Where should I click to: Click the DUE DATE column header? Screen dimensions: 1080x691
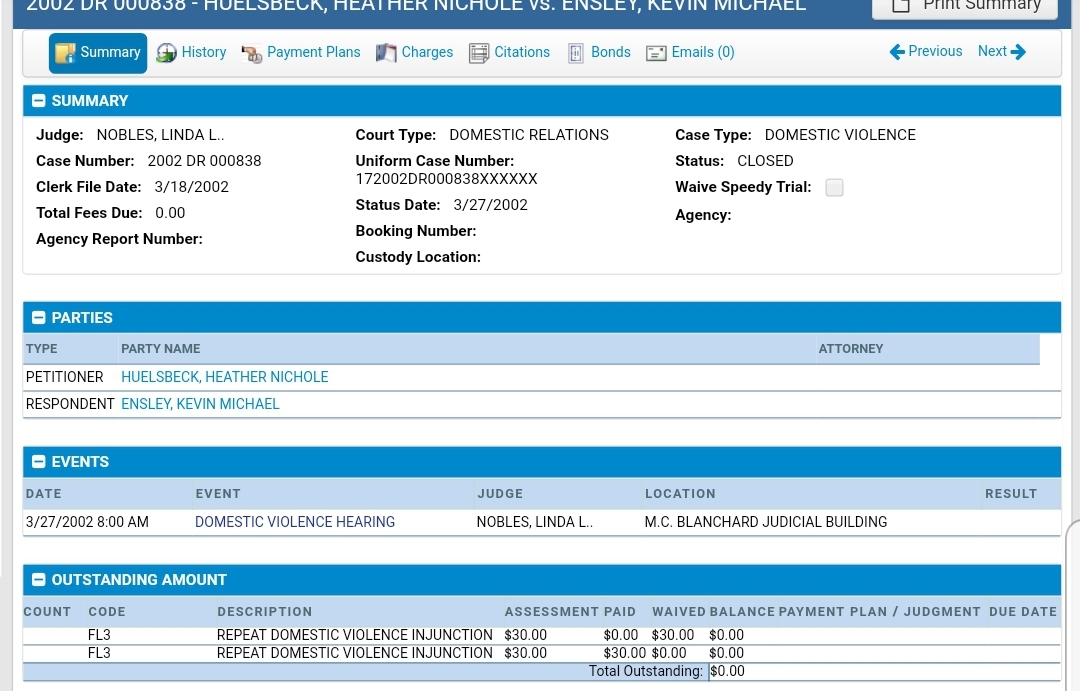click(1023, 611)
